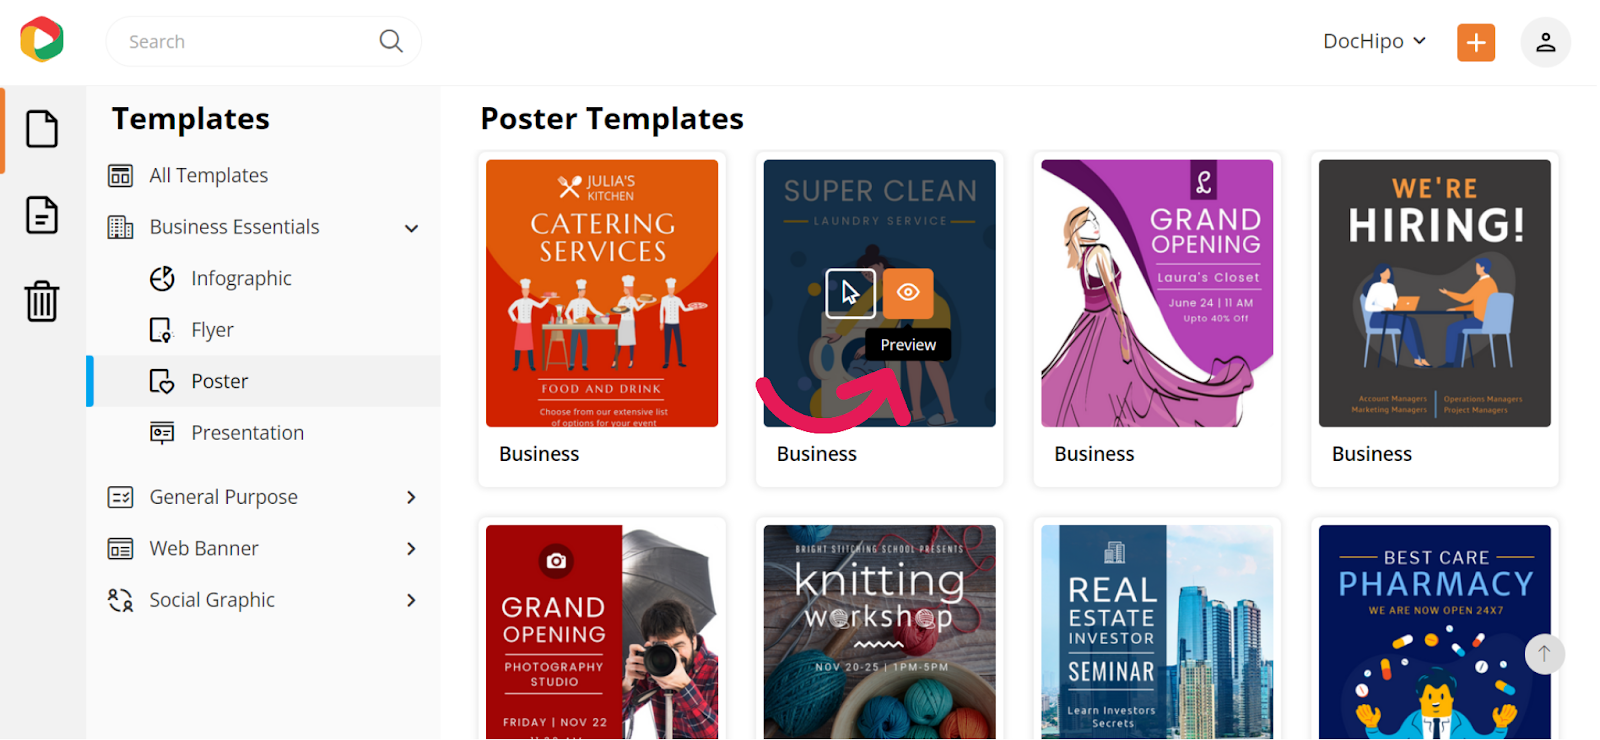
Task: Open Best Care Pharmacy poster
Action: [x=1435, y=632]
